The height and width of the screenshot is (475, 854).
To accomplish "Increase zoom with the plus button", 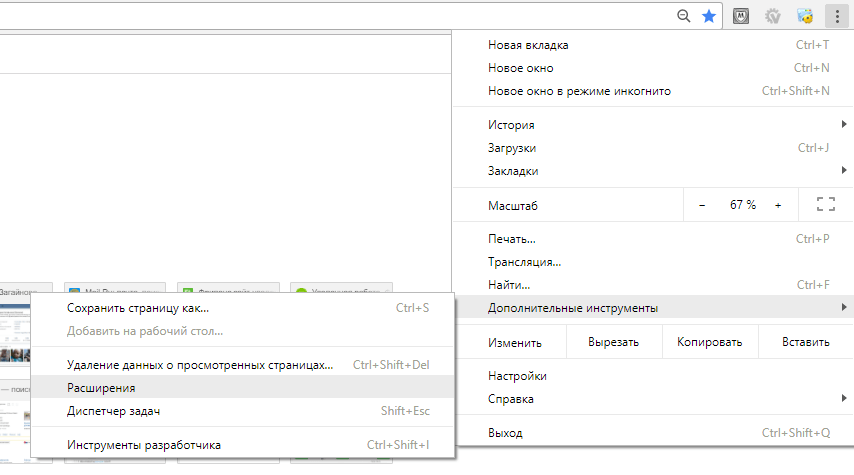I will pyautogui.click(x=778, y=205).
